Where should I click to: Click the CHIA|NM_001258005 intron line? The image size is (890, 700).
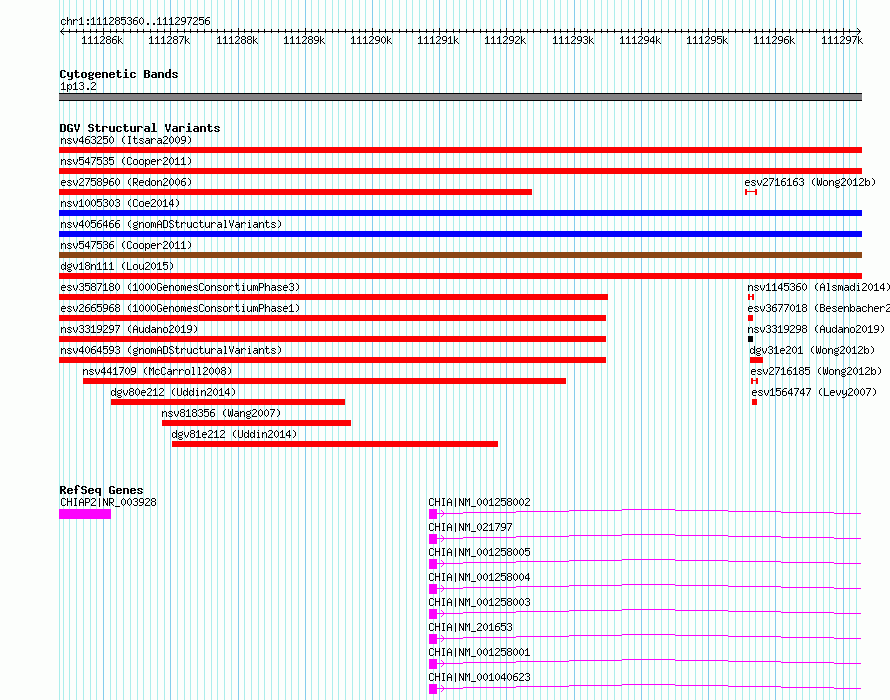tap(649, 561)
